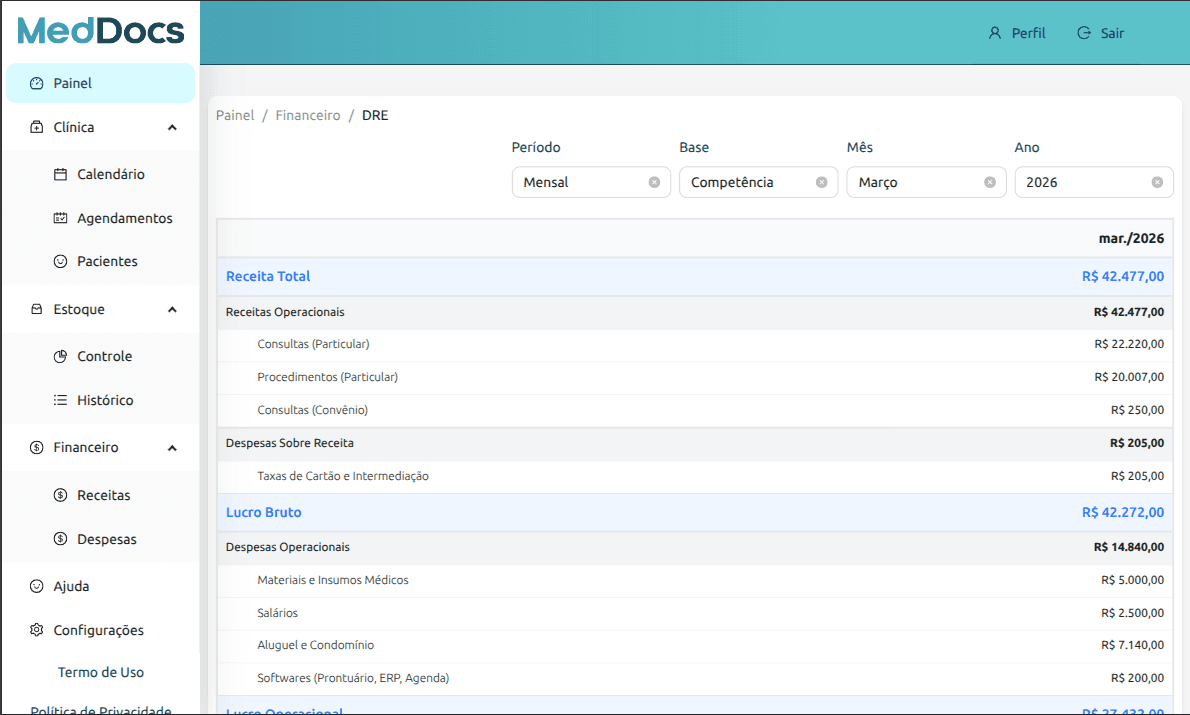Click the Controle pie chart icon

point(60,357)
